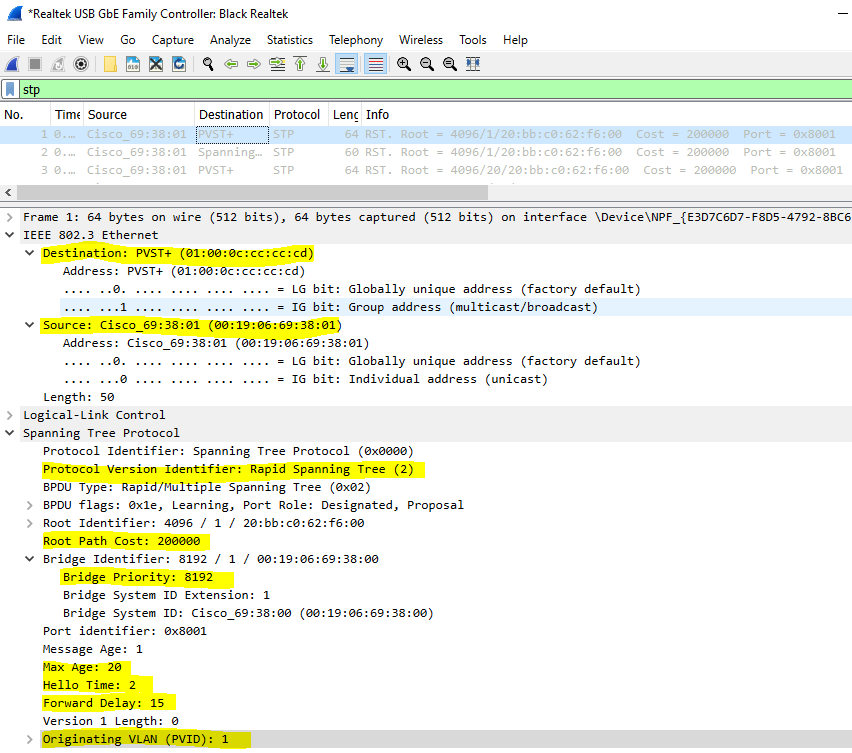852x753 pixels.
Task: Open the Telephony menu
Action: pyautogui.click(x=356, y=40)
